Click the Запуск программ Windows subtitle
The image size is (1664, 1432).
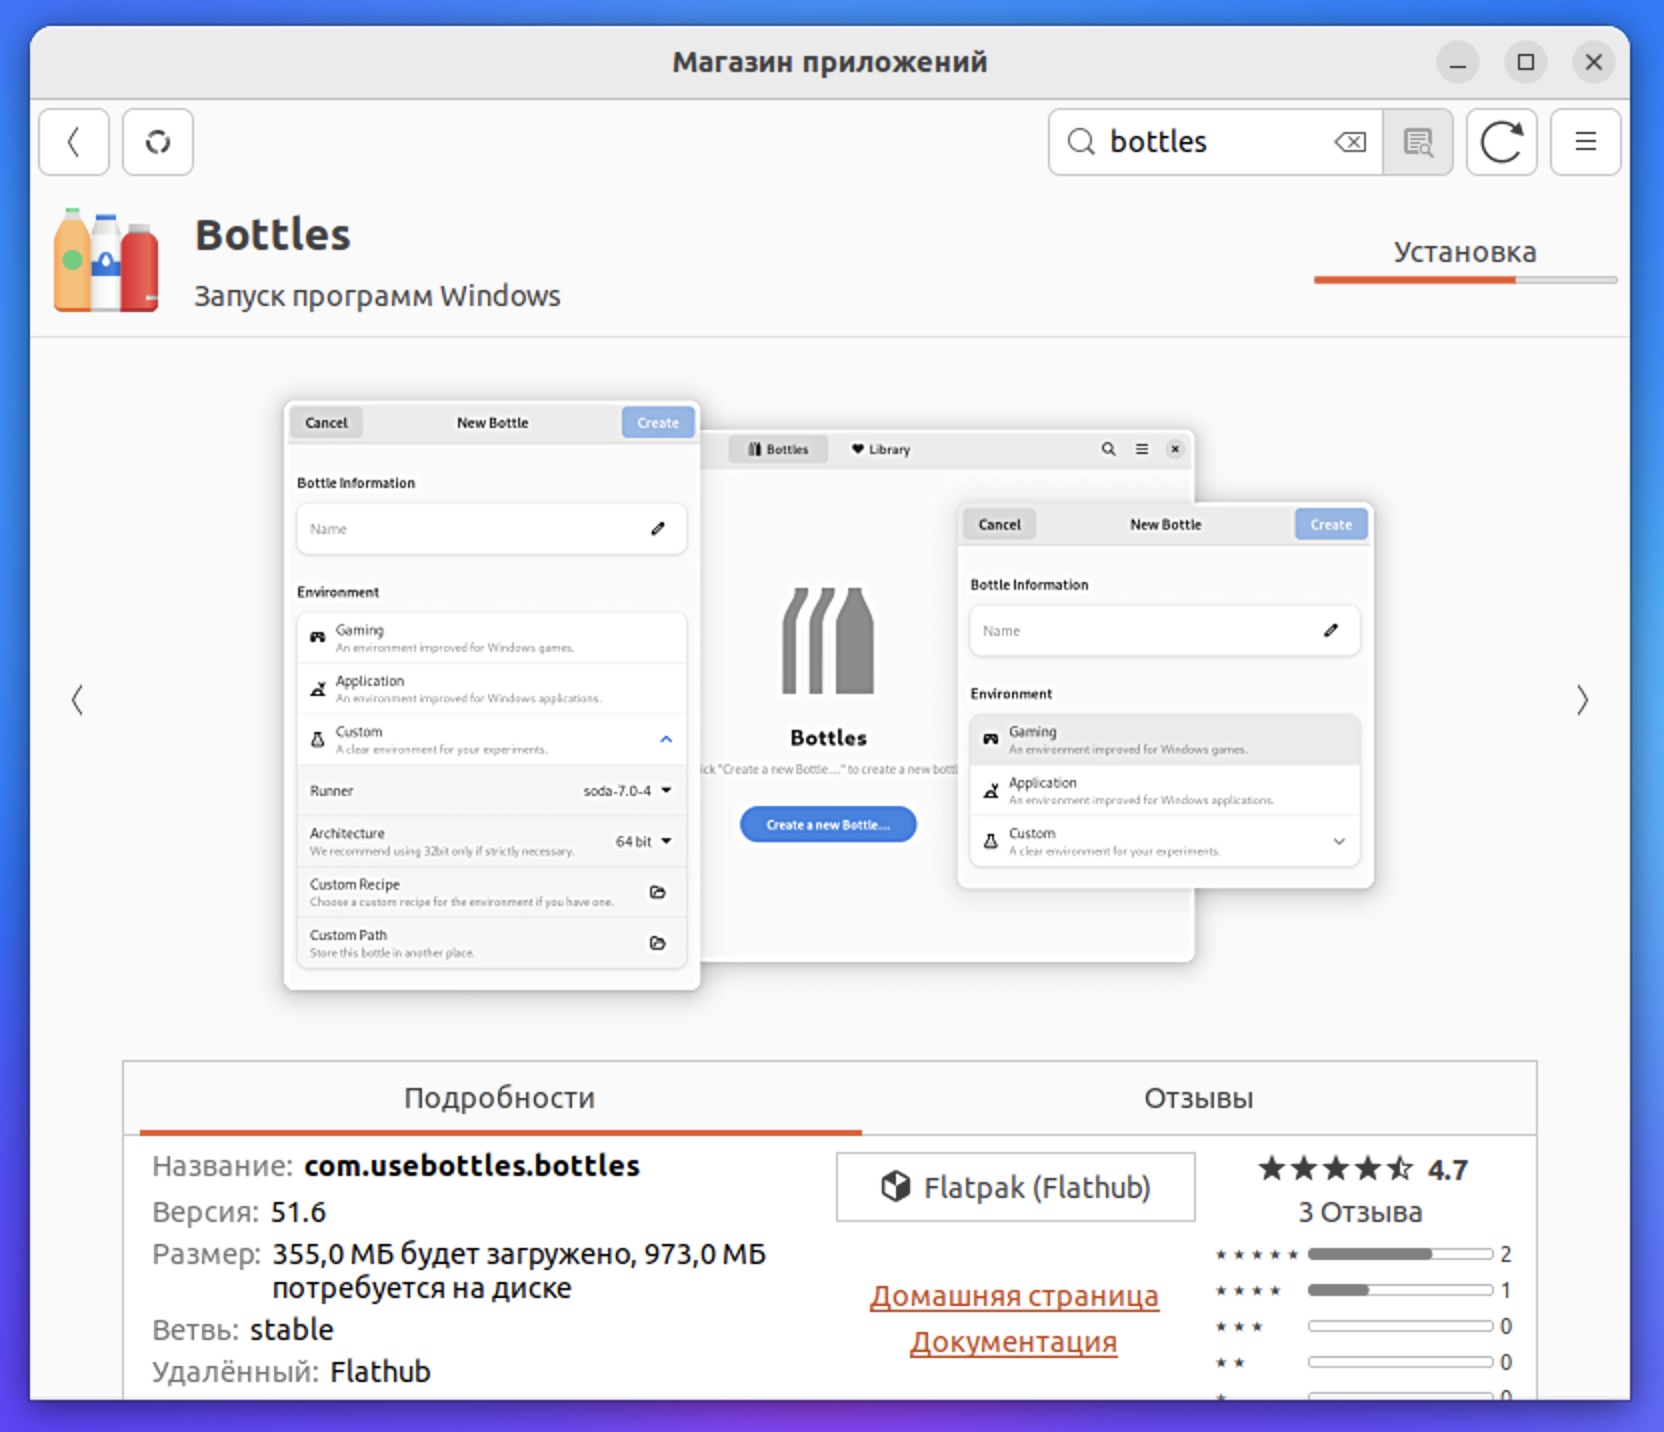click(x=377, y=296)
